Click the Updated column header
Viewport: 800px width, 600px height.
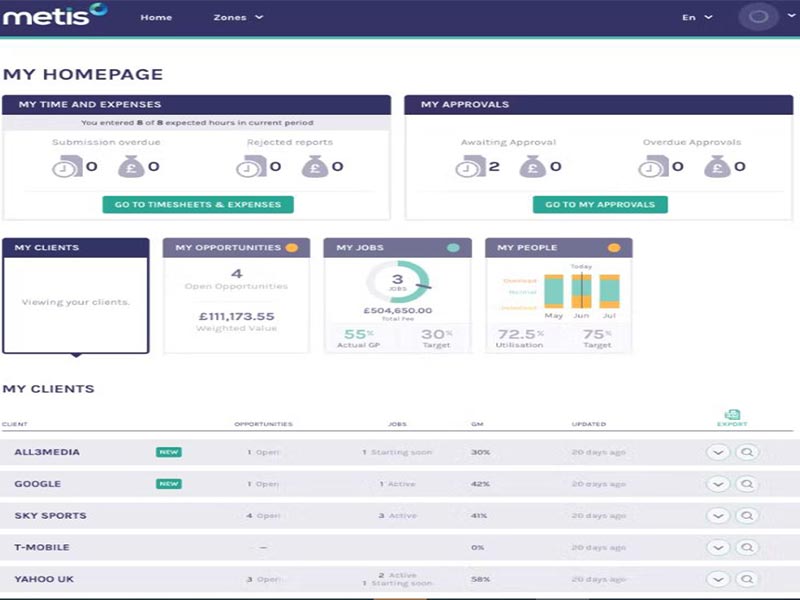[589, 424]
